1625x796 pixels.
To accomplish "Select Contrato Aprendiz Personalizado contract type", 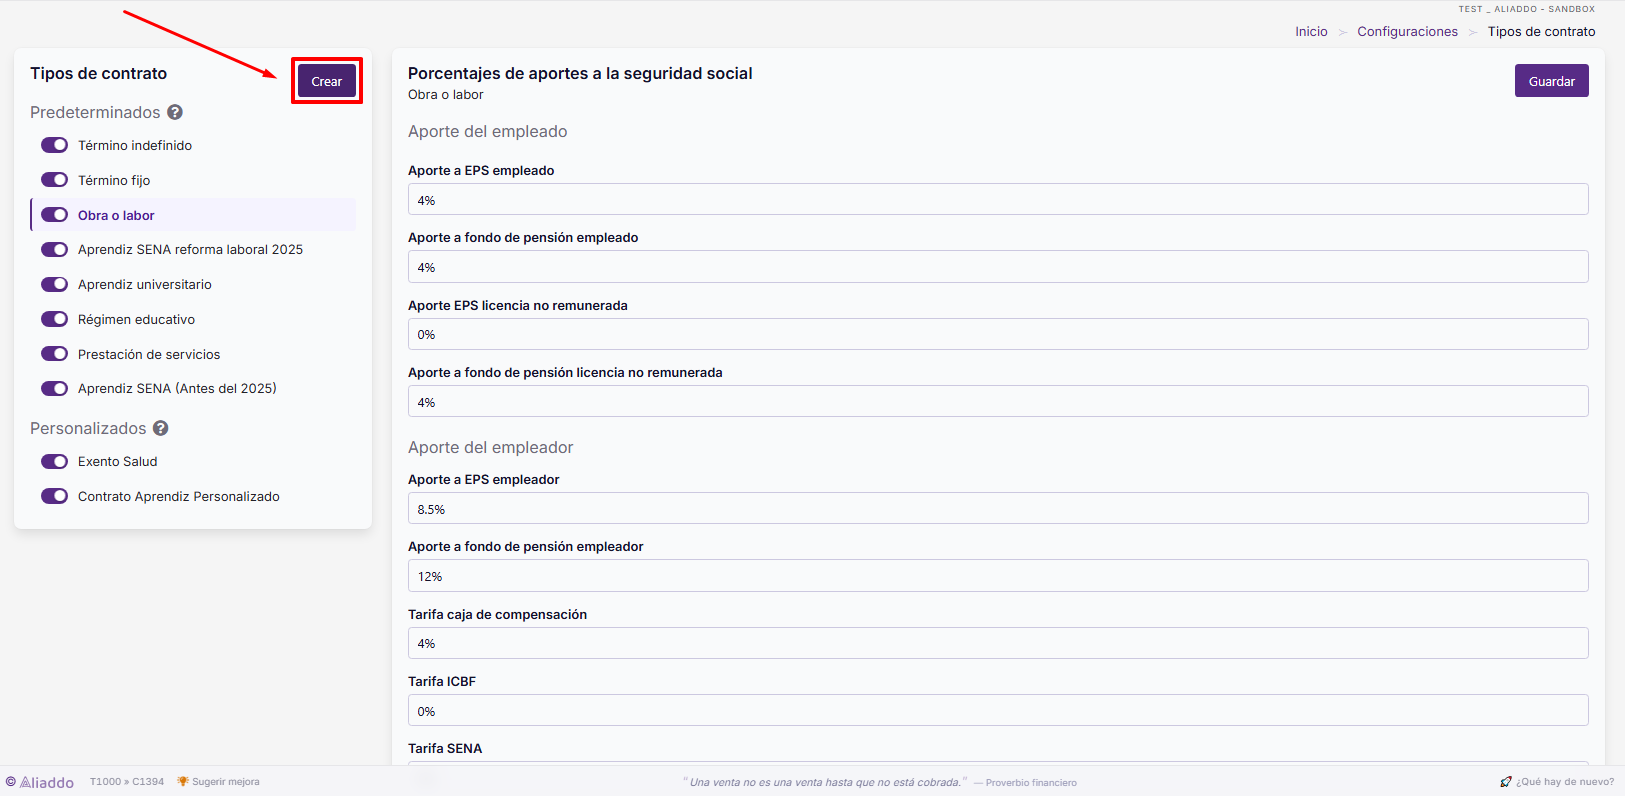I will (179, 496).
